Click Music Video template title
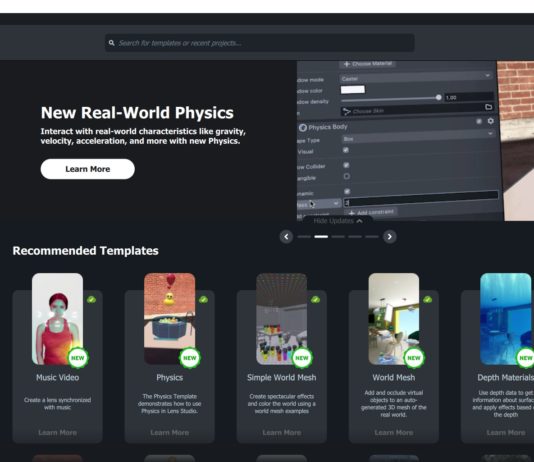 [58, 377]
